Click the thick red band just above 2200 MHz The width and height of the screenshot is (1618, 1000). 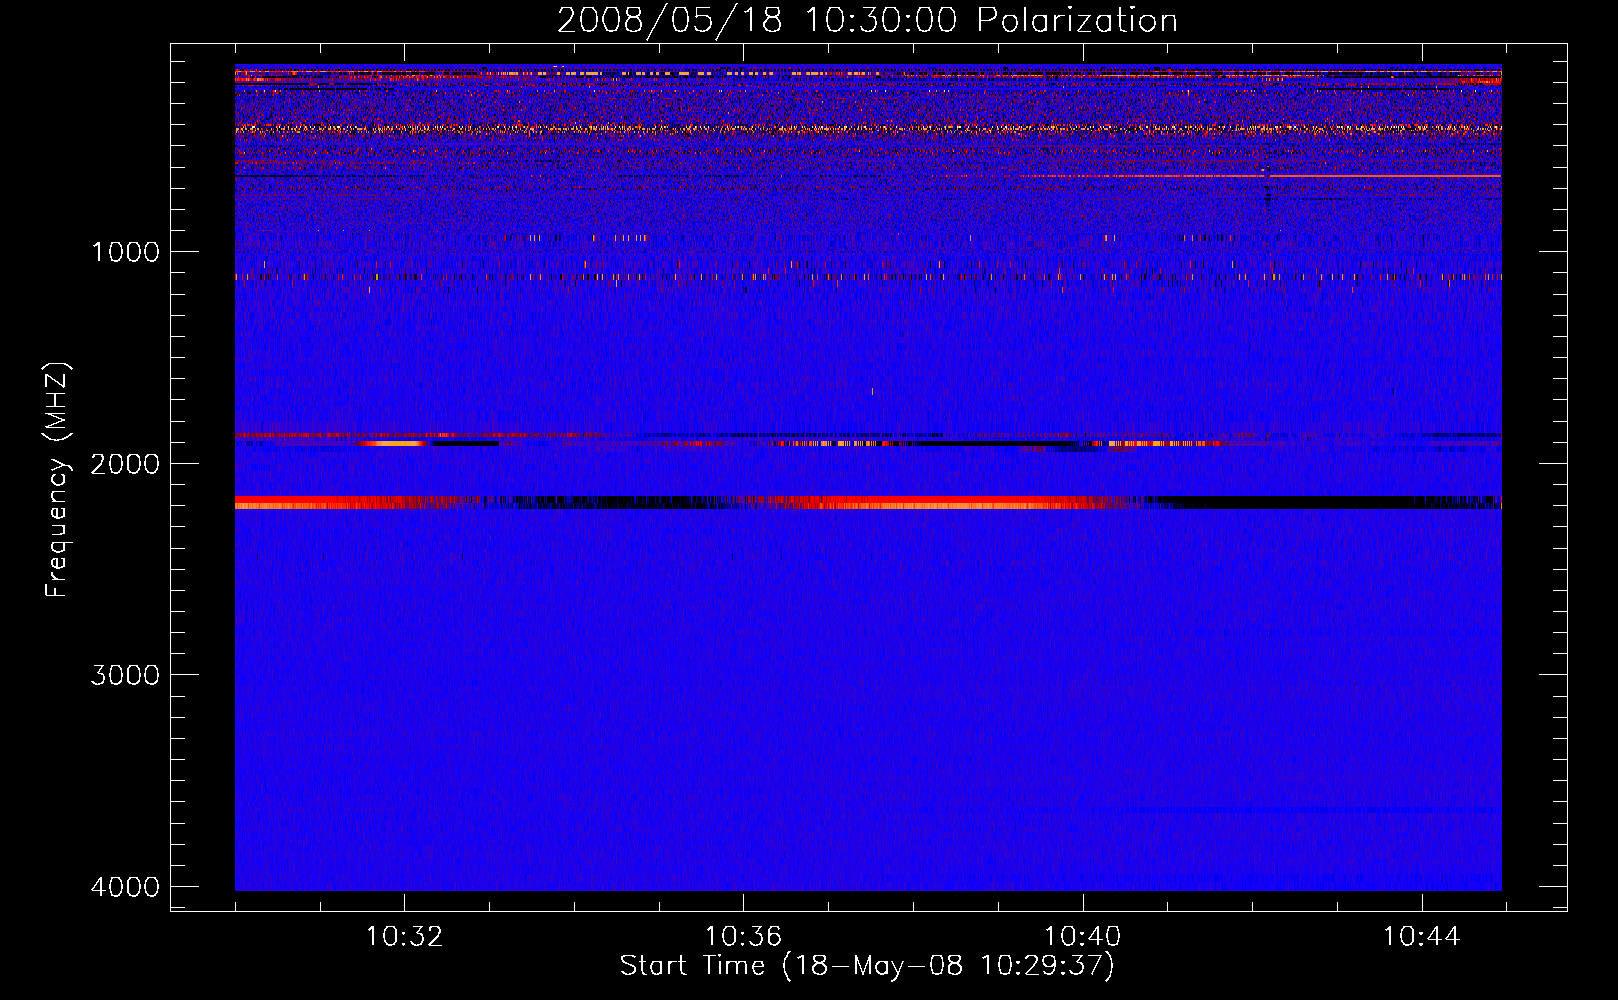[868, 502]
